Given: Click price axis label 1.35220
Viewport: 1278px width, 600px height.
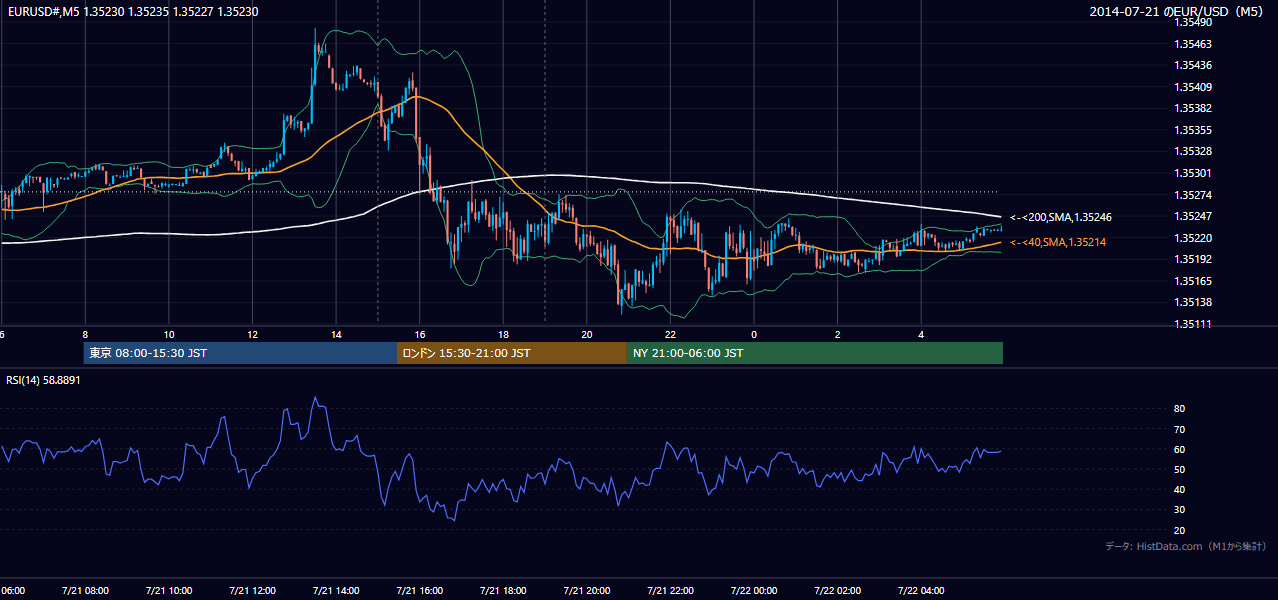Looking at the screenshot, I should (x=1193, y=238).
